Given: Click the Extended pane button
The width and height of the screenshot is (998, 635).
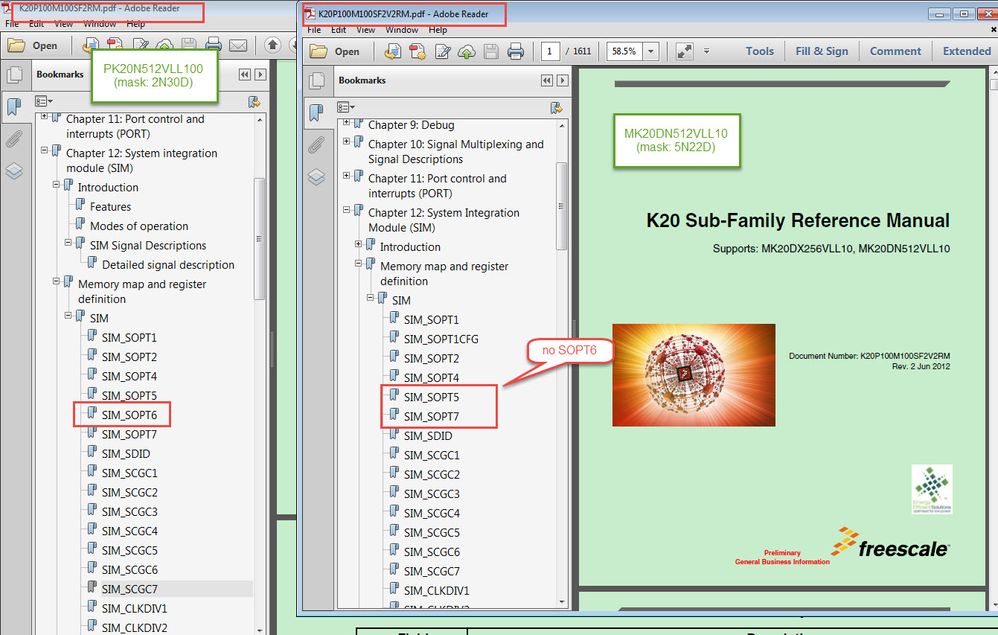Looking at the screenshot, I should (x=966, y=51).
